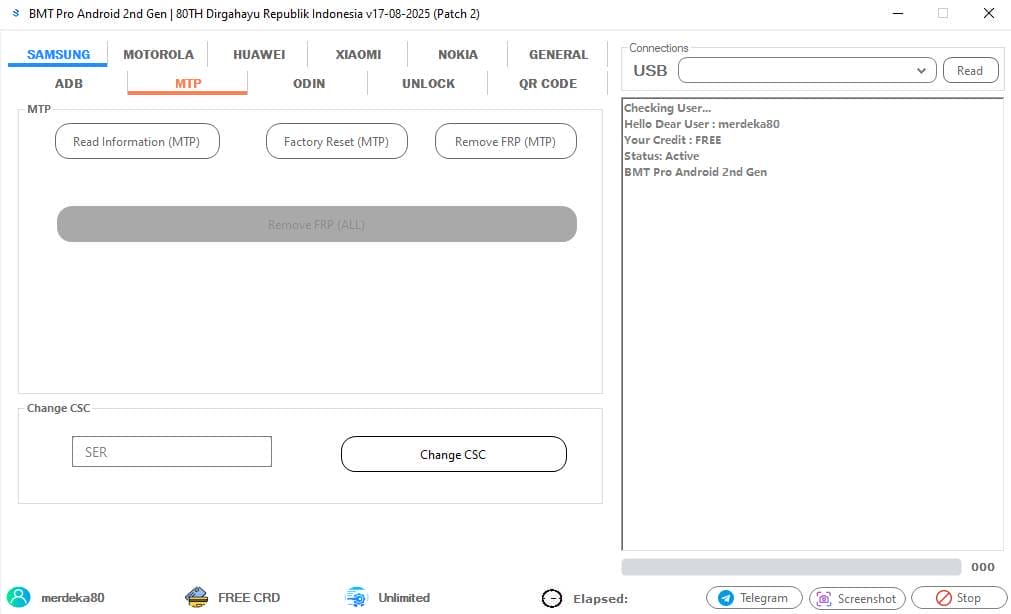
Task: Open the QR CODE section
Action: tap(546, 83)
